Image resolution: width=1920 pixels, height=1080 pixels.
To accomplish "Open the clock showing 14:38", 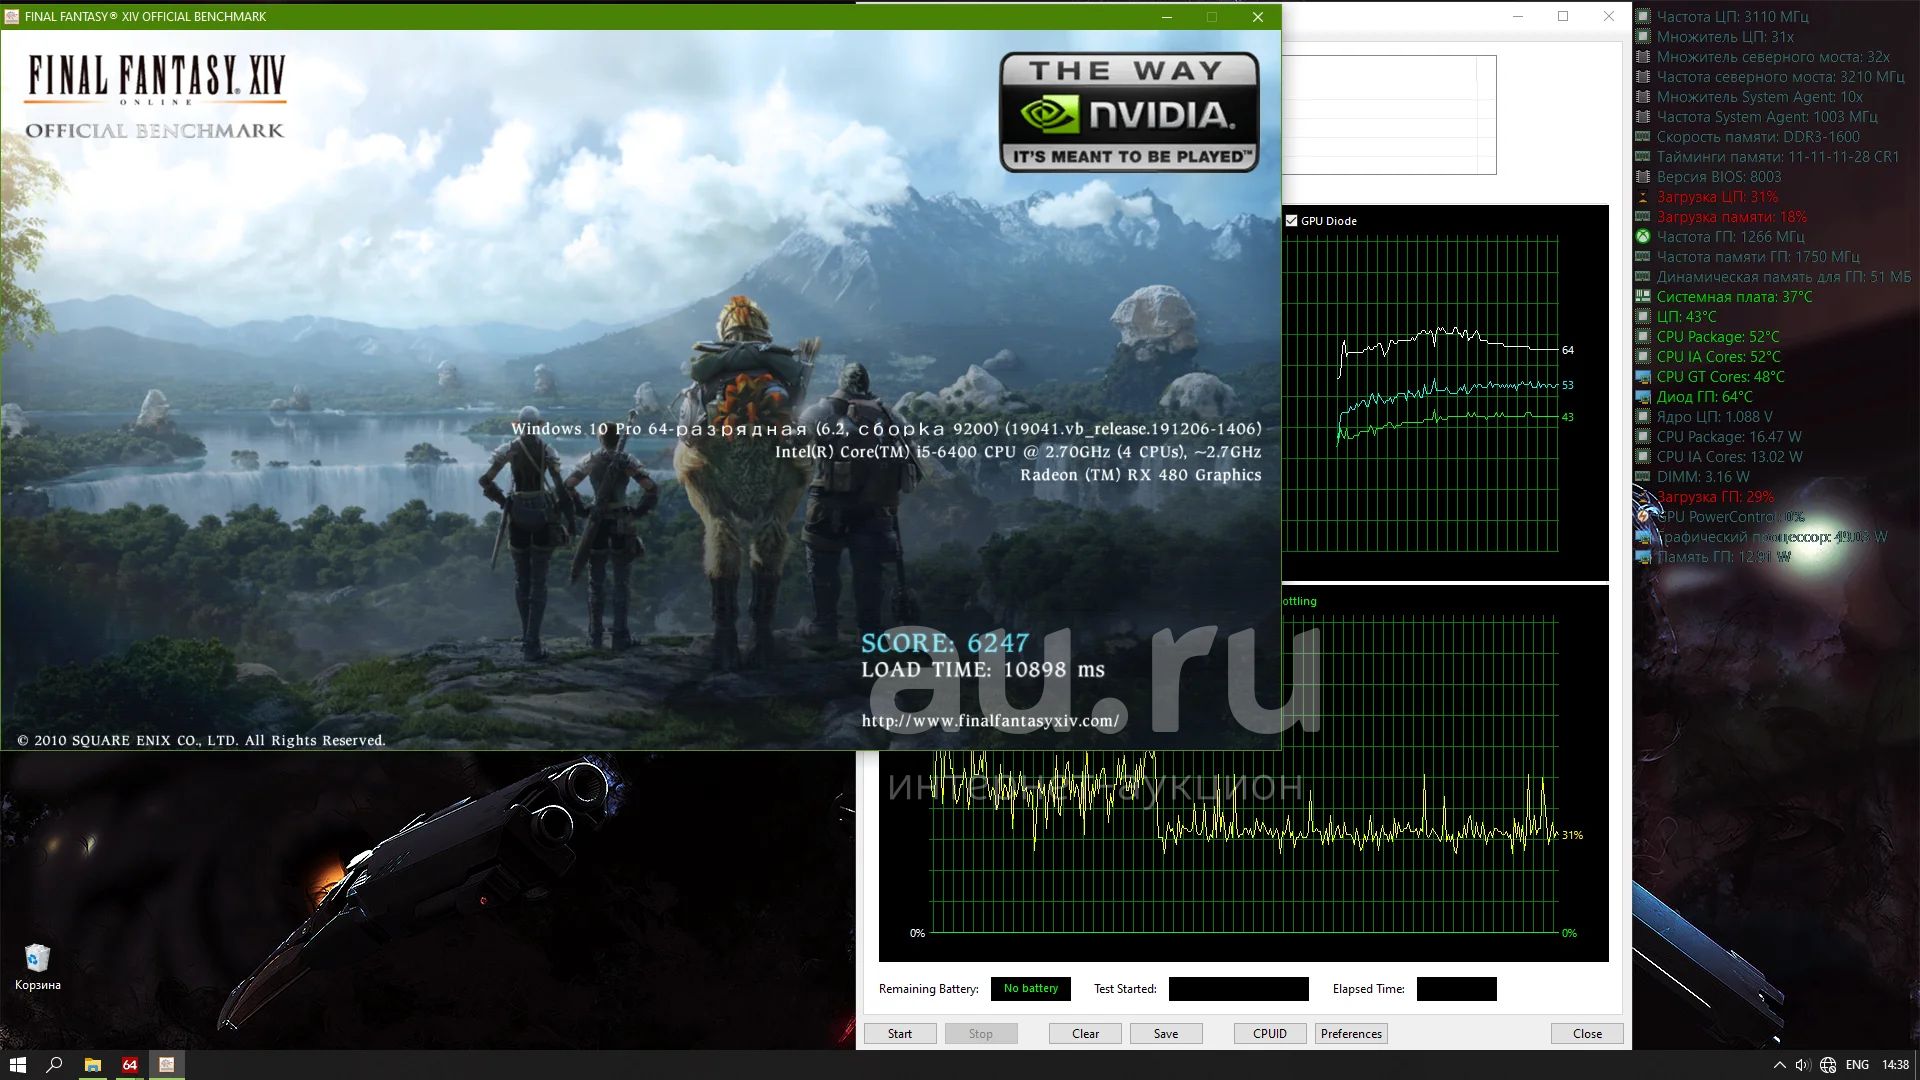I will (1895, 1065).
